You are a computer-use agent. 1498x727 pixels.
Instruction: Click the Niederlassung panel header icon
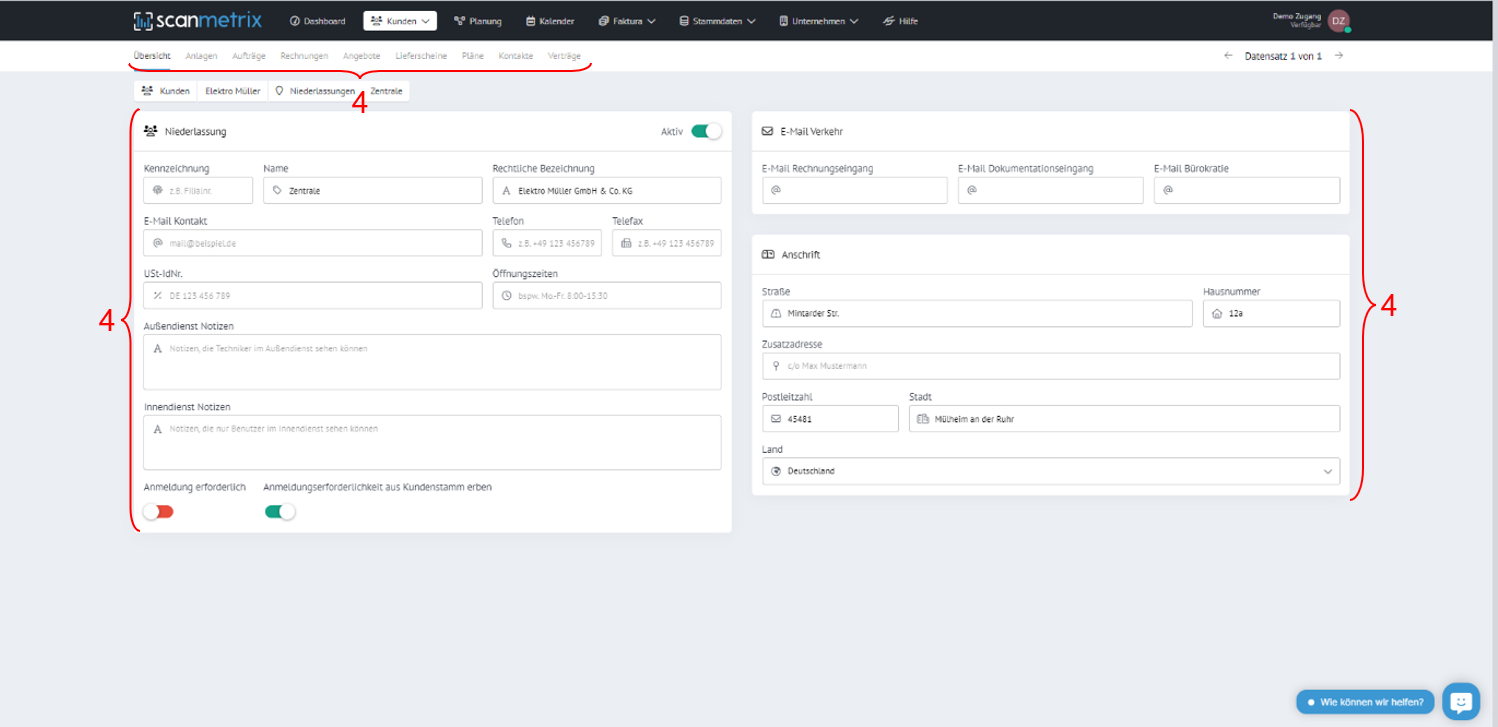coord(150,131)
